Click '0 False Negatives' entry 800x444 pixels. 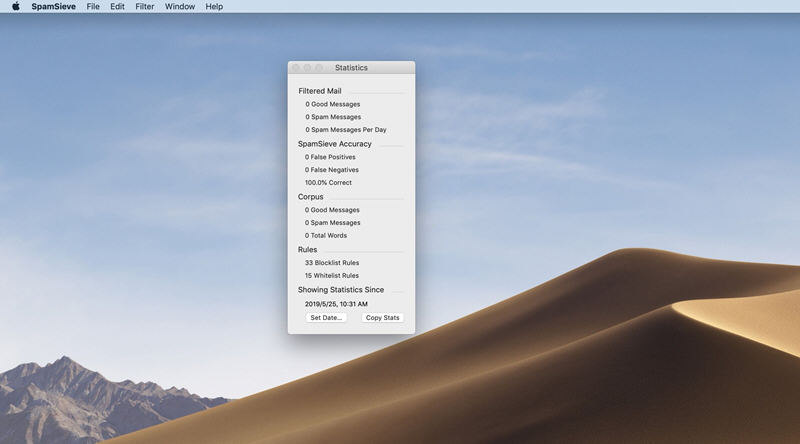pyautogui.click(x=332, y=170)
